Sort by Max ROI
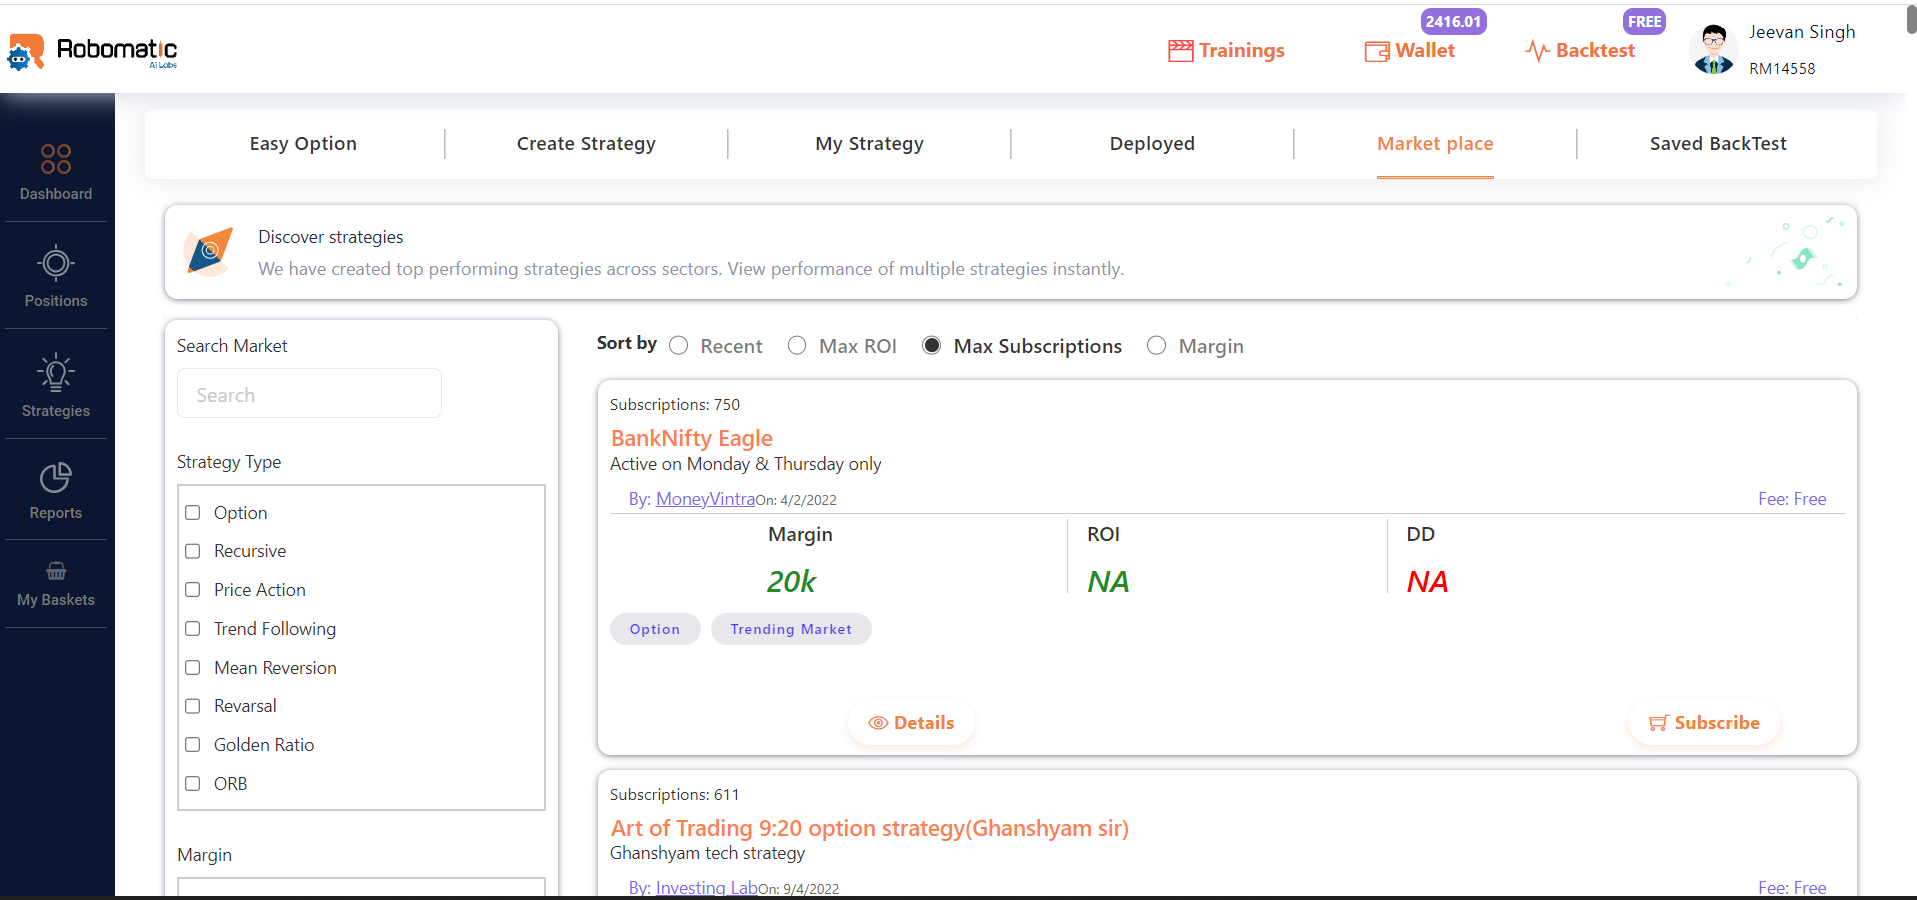Screen dimensions: 1917x900 tap(797, 346)
